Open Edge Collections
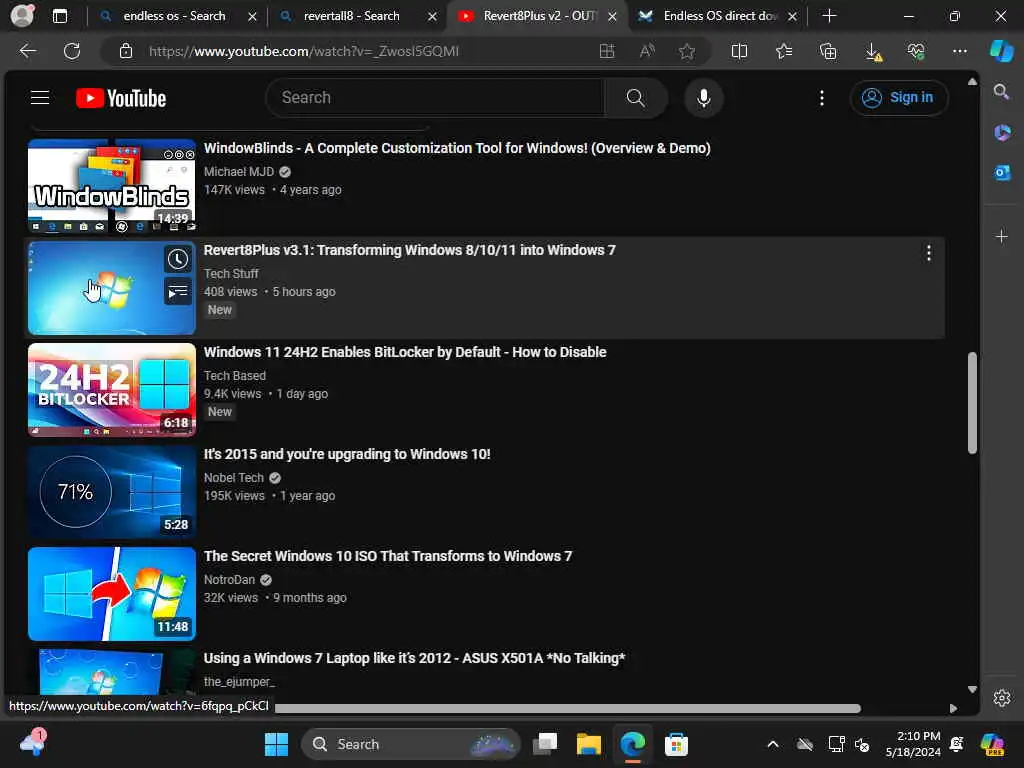 [828, 51]
